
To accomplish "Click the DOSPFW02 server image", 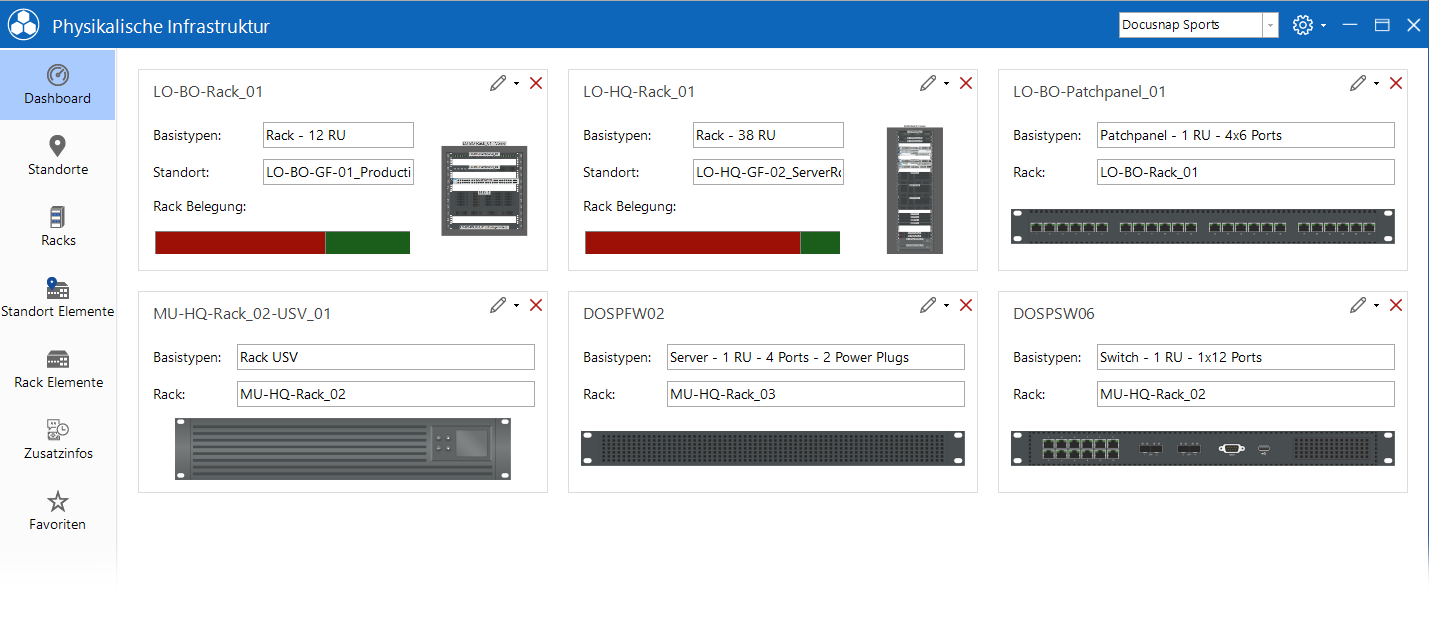I will 773,448.
